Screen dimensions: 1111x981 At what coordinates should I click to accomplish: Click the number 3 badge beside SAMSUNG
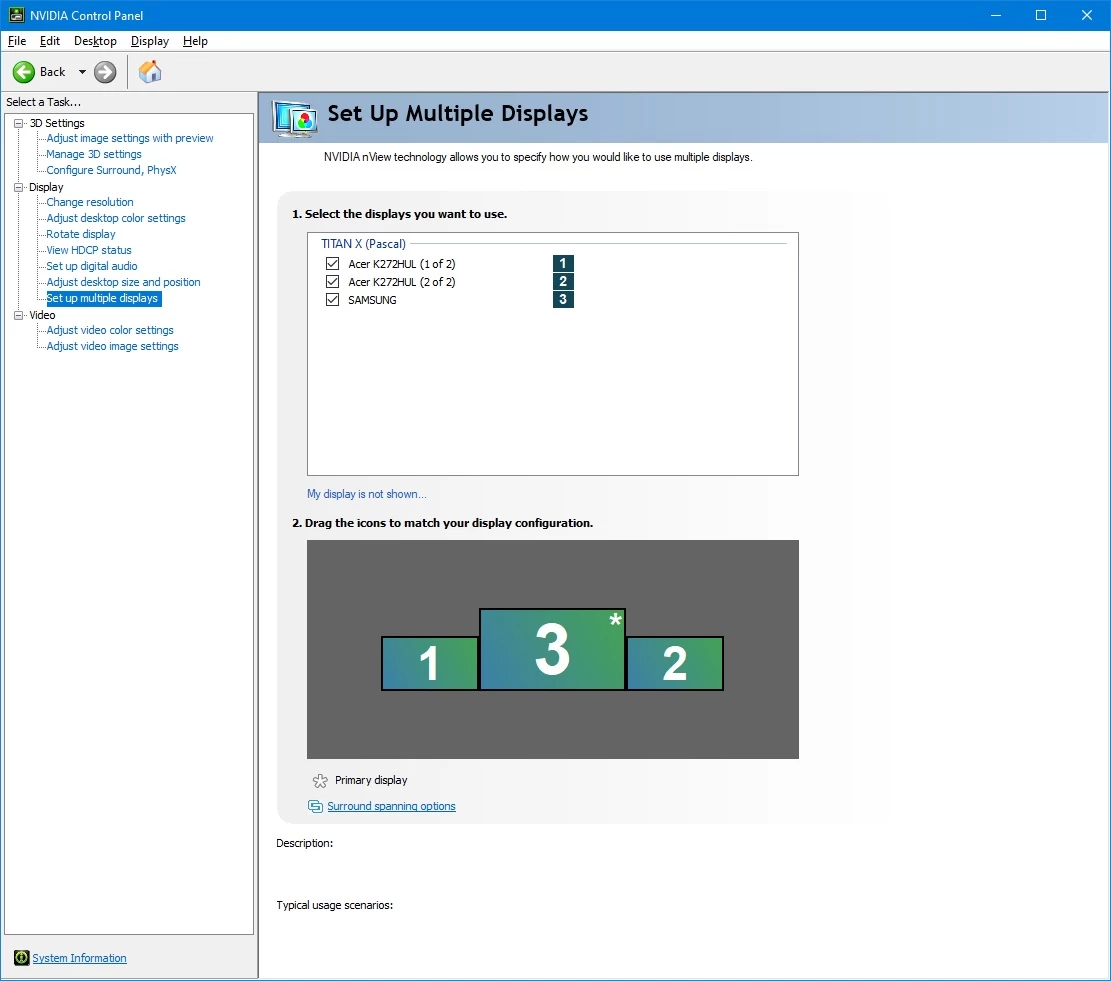563,299
